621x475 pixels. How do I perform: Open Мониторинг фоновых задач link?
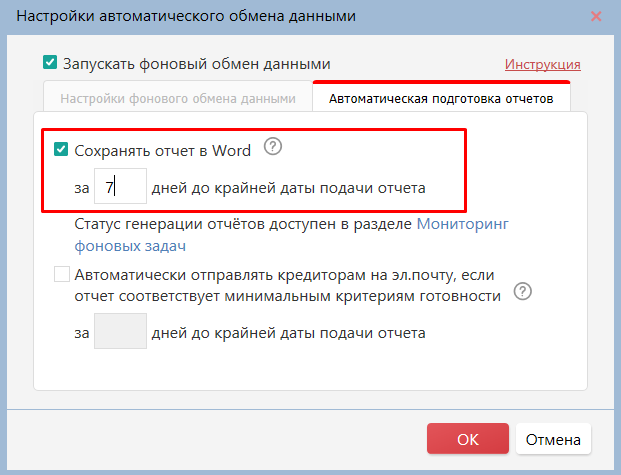point(291,235)
